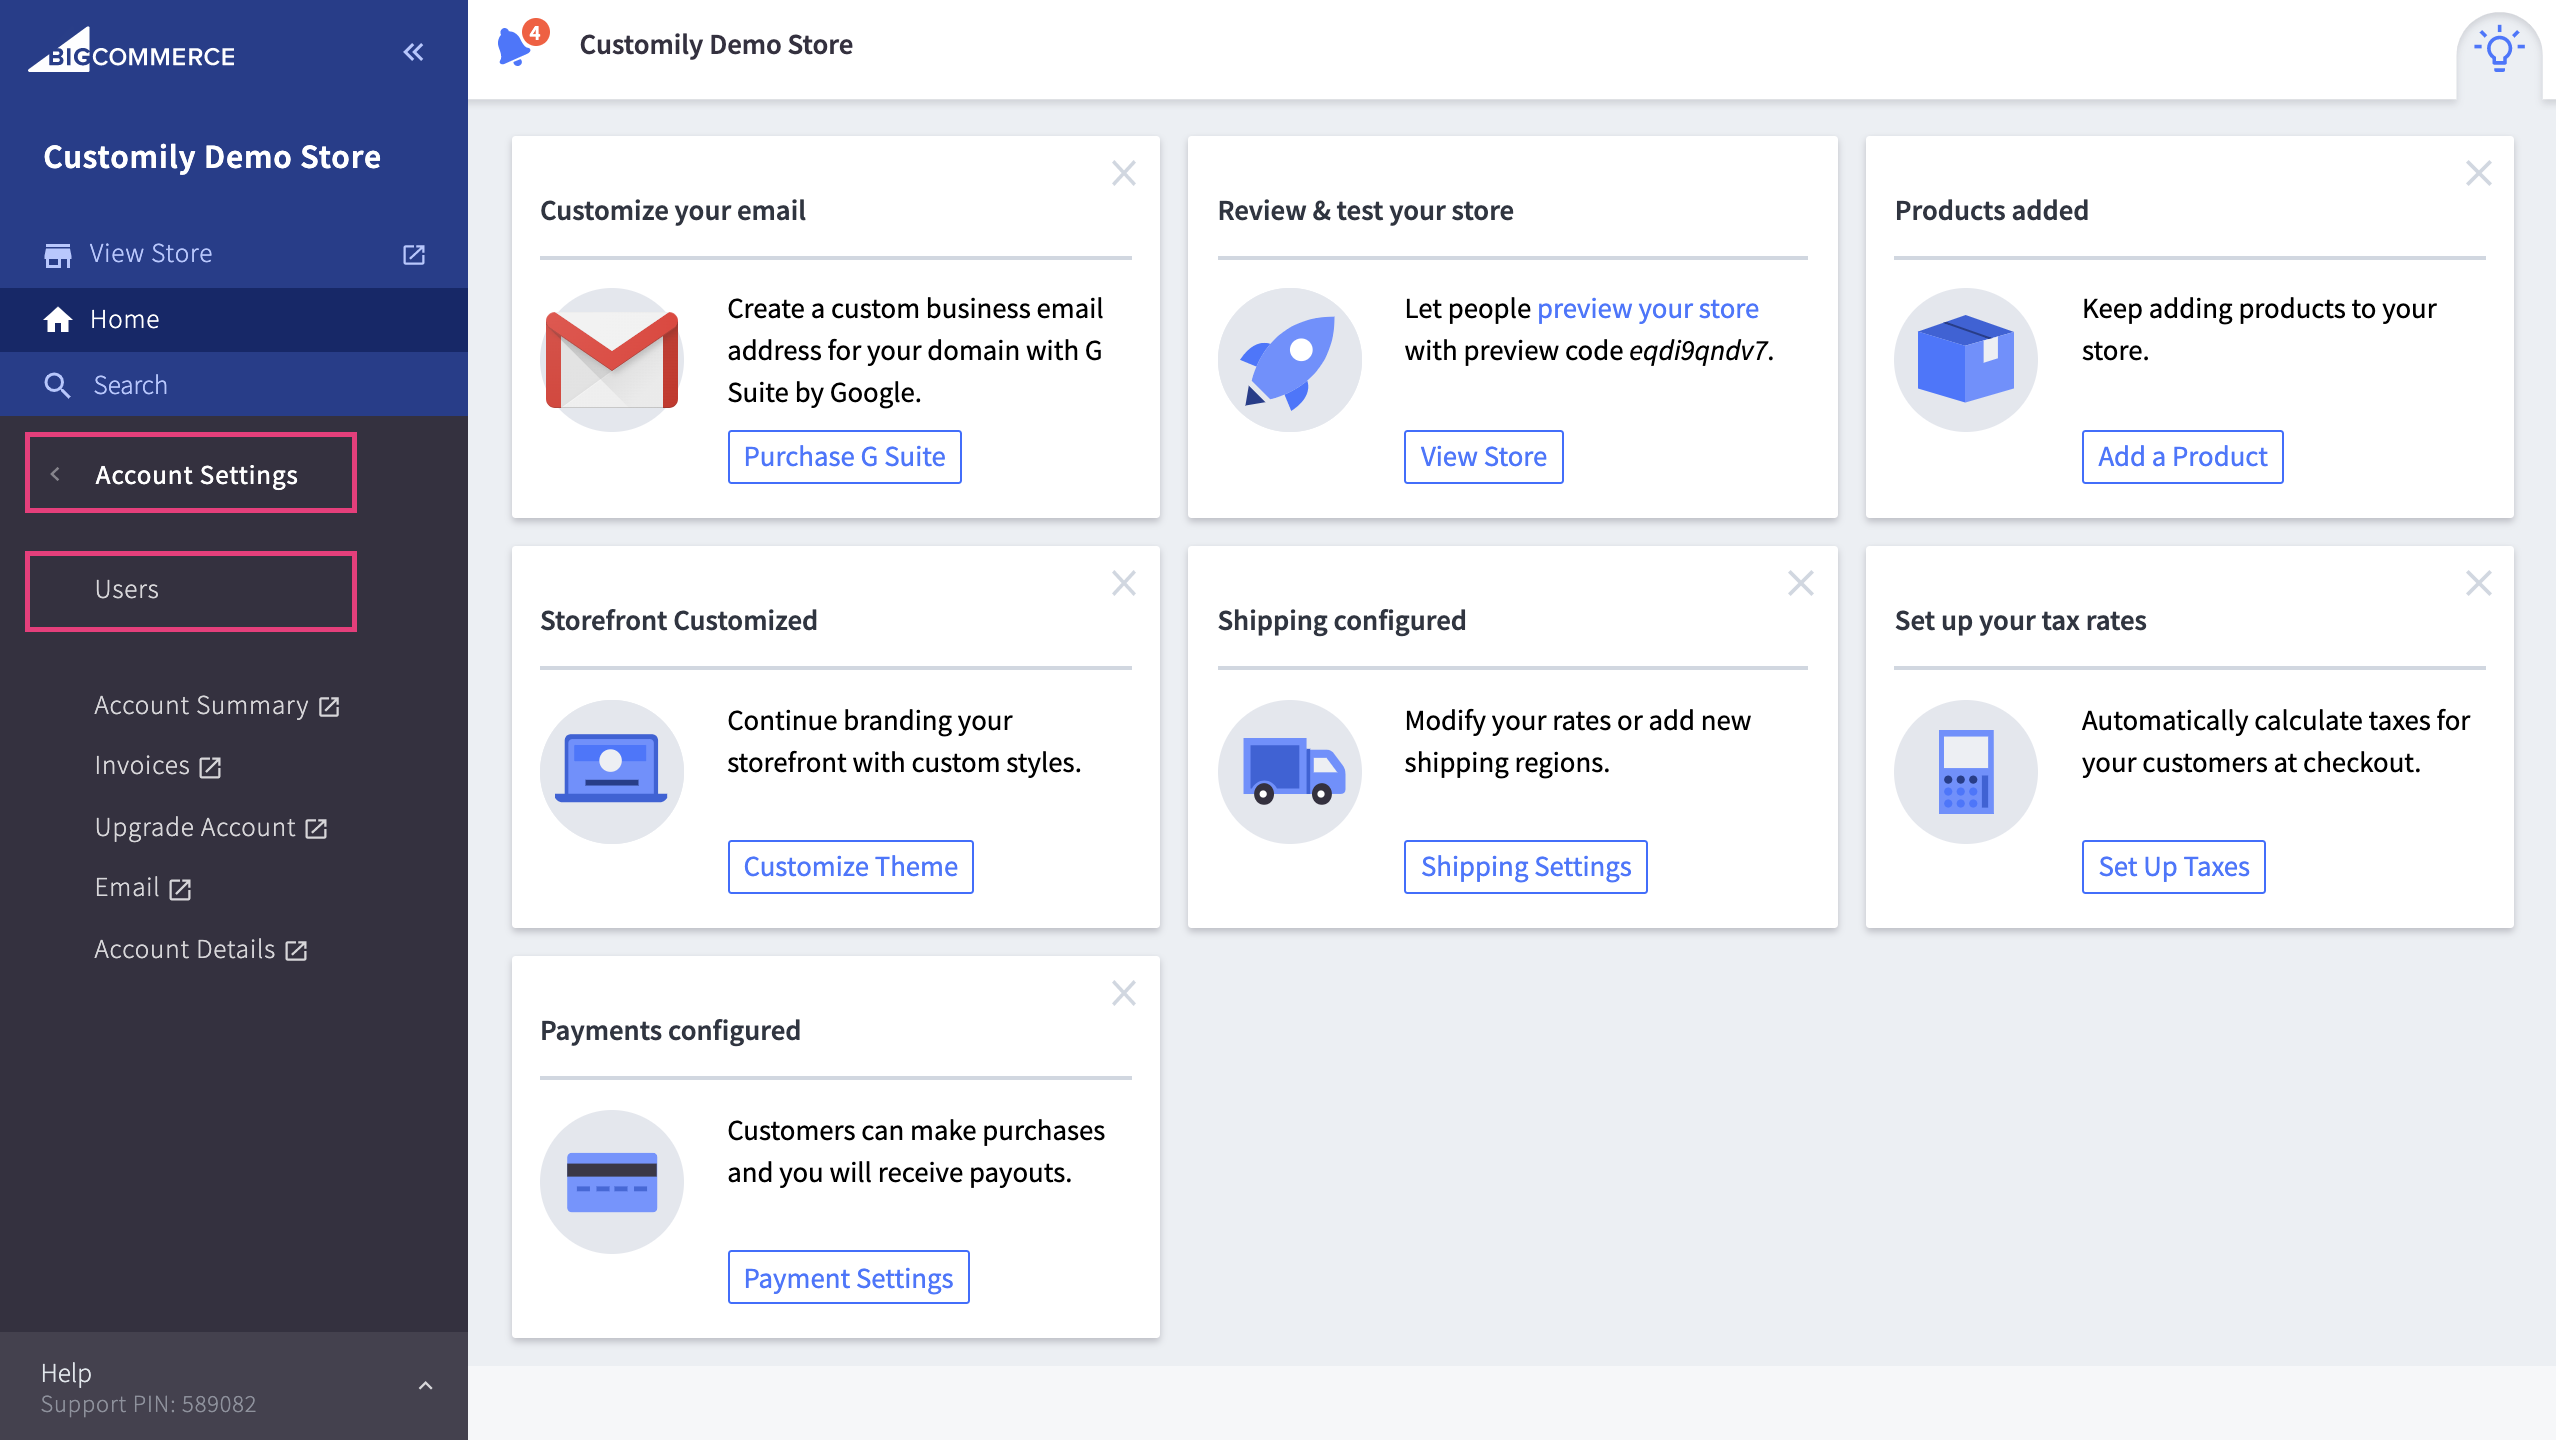Open the notifications bell icon

point(514,46)
